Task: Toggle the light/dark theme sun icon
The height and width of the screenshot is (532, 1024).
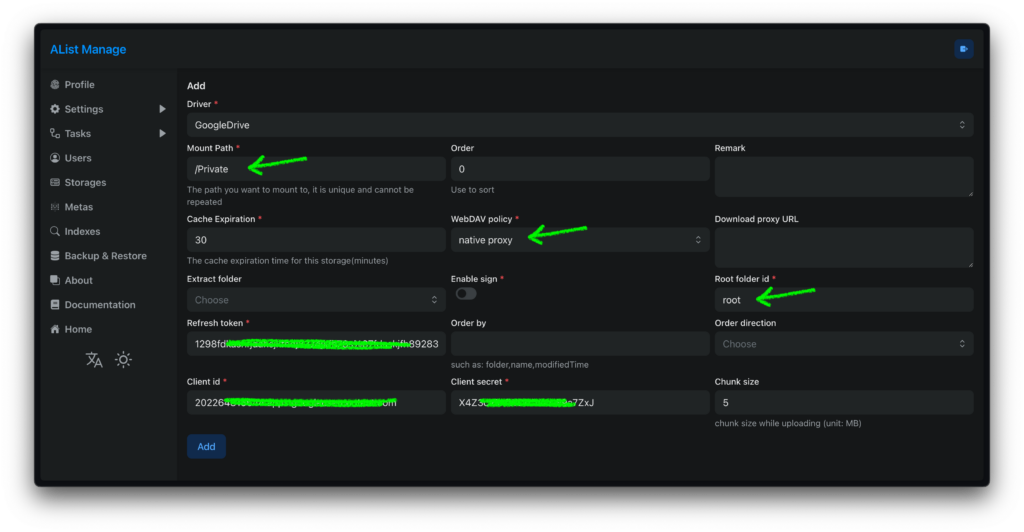Action: (x=123, y=360)
